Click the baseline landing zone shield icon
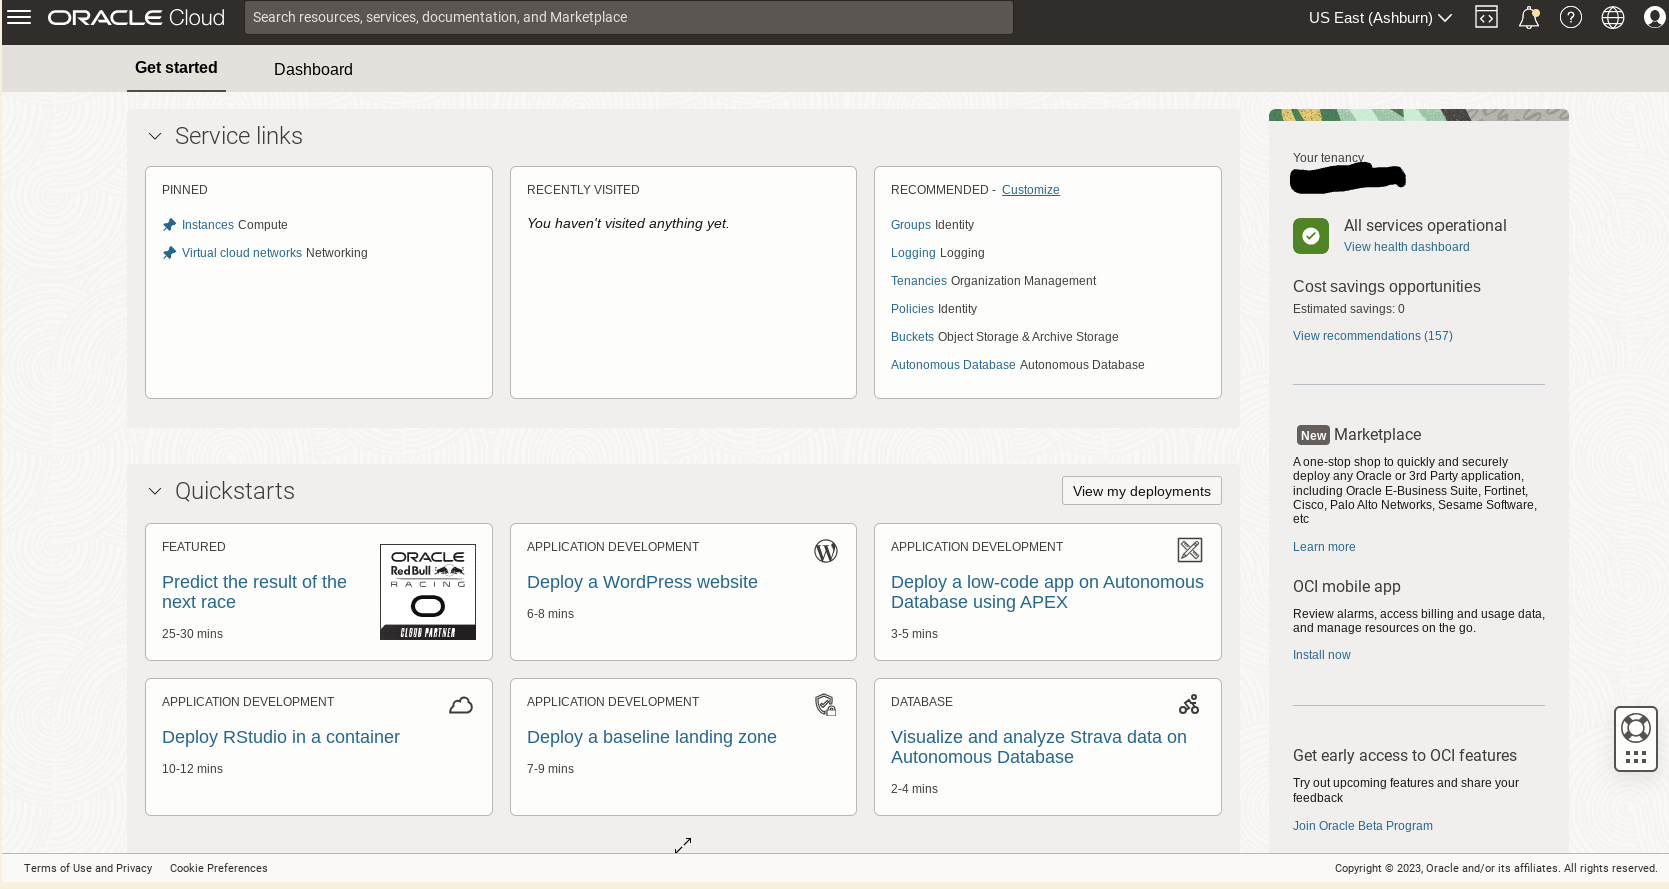The height and width of the screenshot is (889, 1669). click(825, 705)
